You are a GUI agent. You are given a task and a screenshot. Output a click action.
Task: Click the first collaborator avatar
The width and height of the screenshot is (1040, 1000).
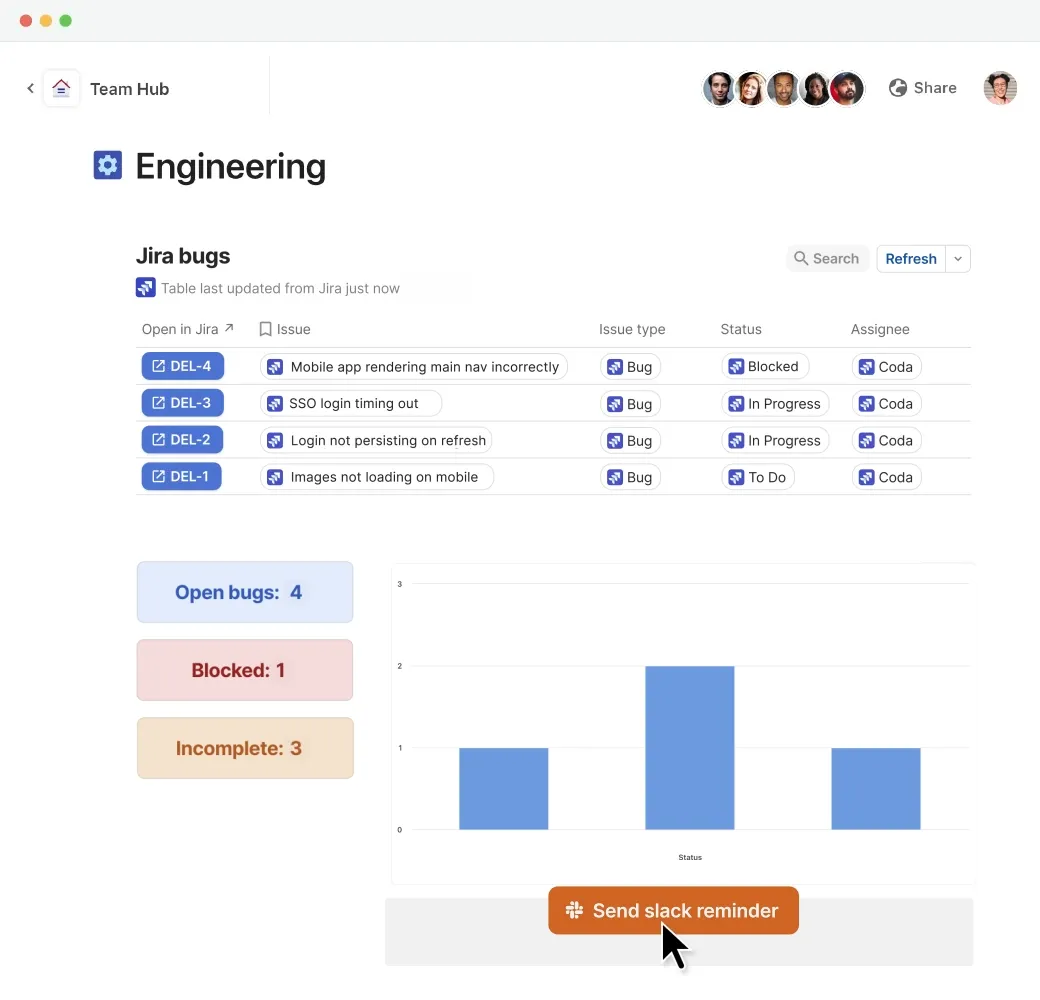coord(719,88)
